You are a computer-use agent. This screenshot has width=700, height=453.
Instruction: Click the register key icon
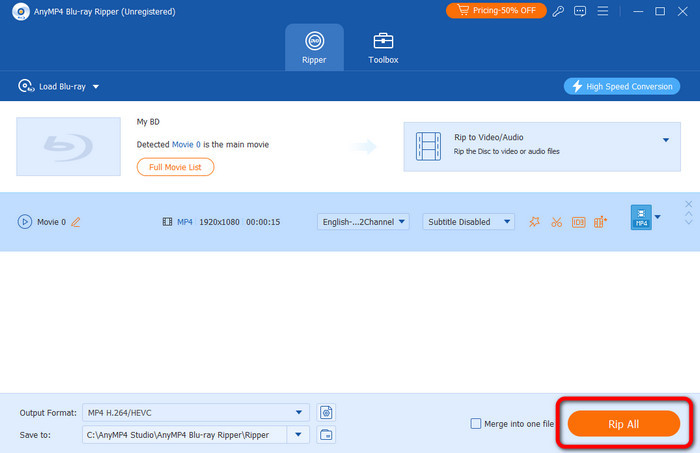tap(558, 11)
